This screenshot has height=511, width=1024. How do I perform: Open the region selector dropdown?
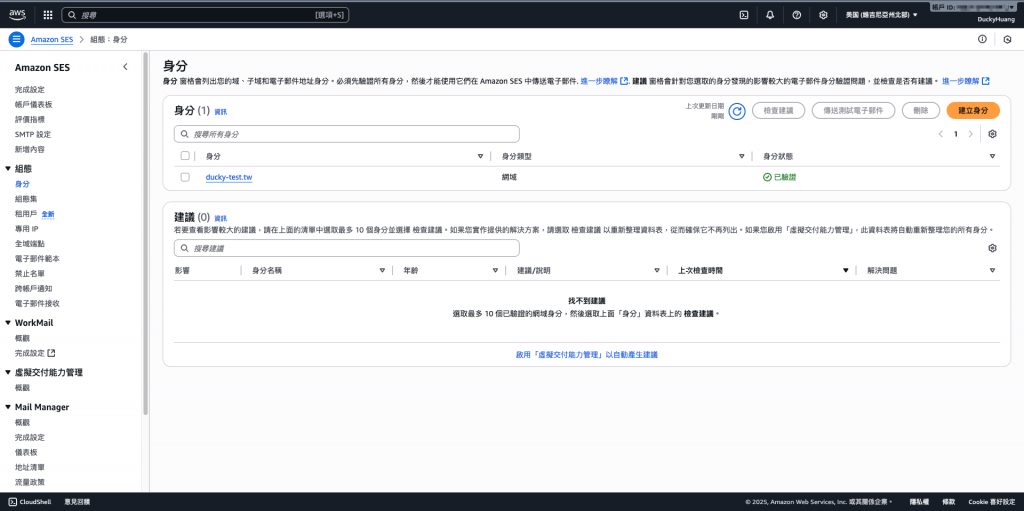881,15
